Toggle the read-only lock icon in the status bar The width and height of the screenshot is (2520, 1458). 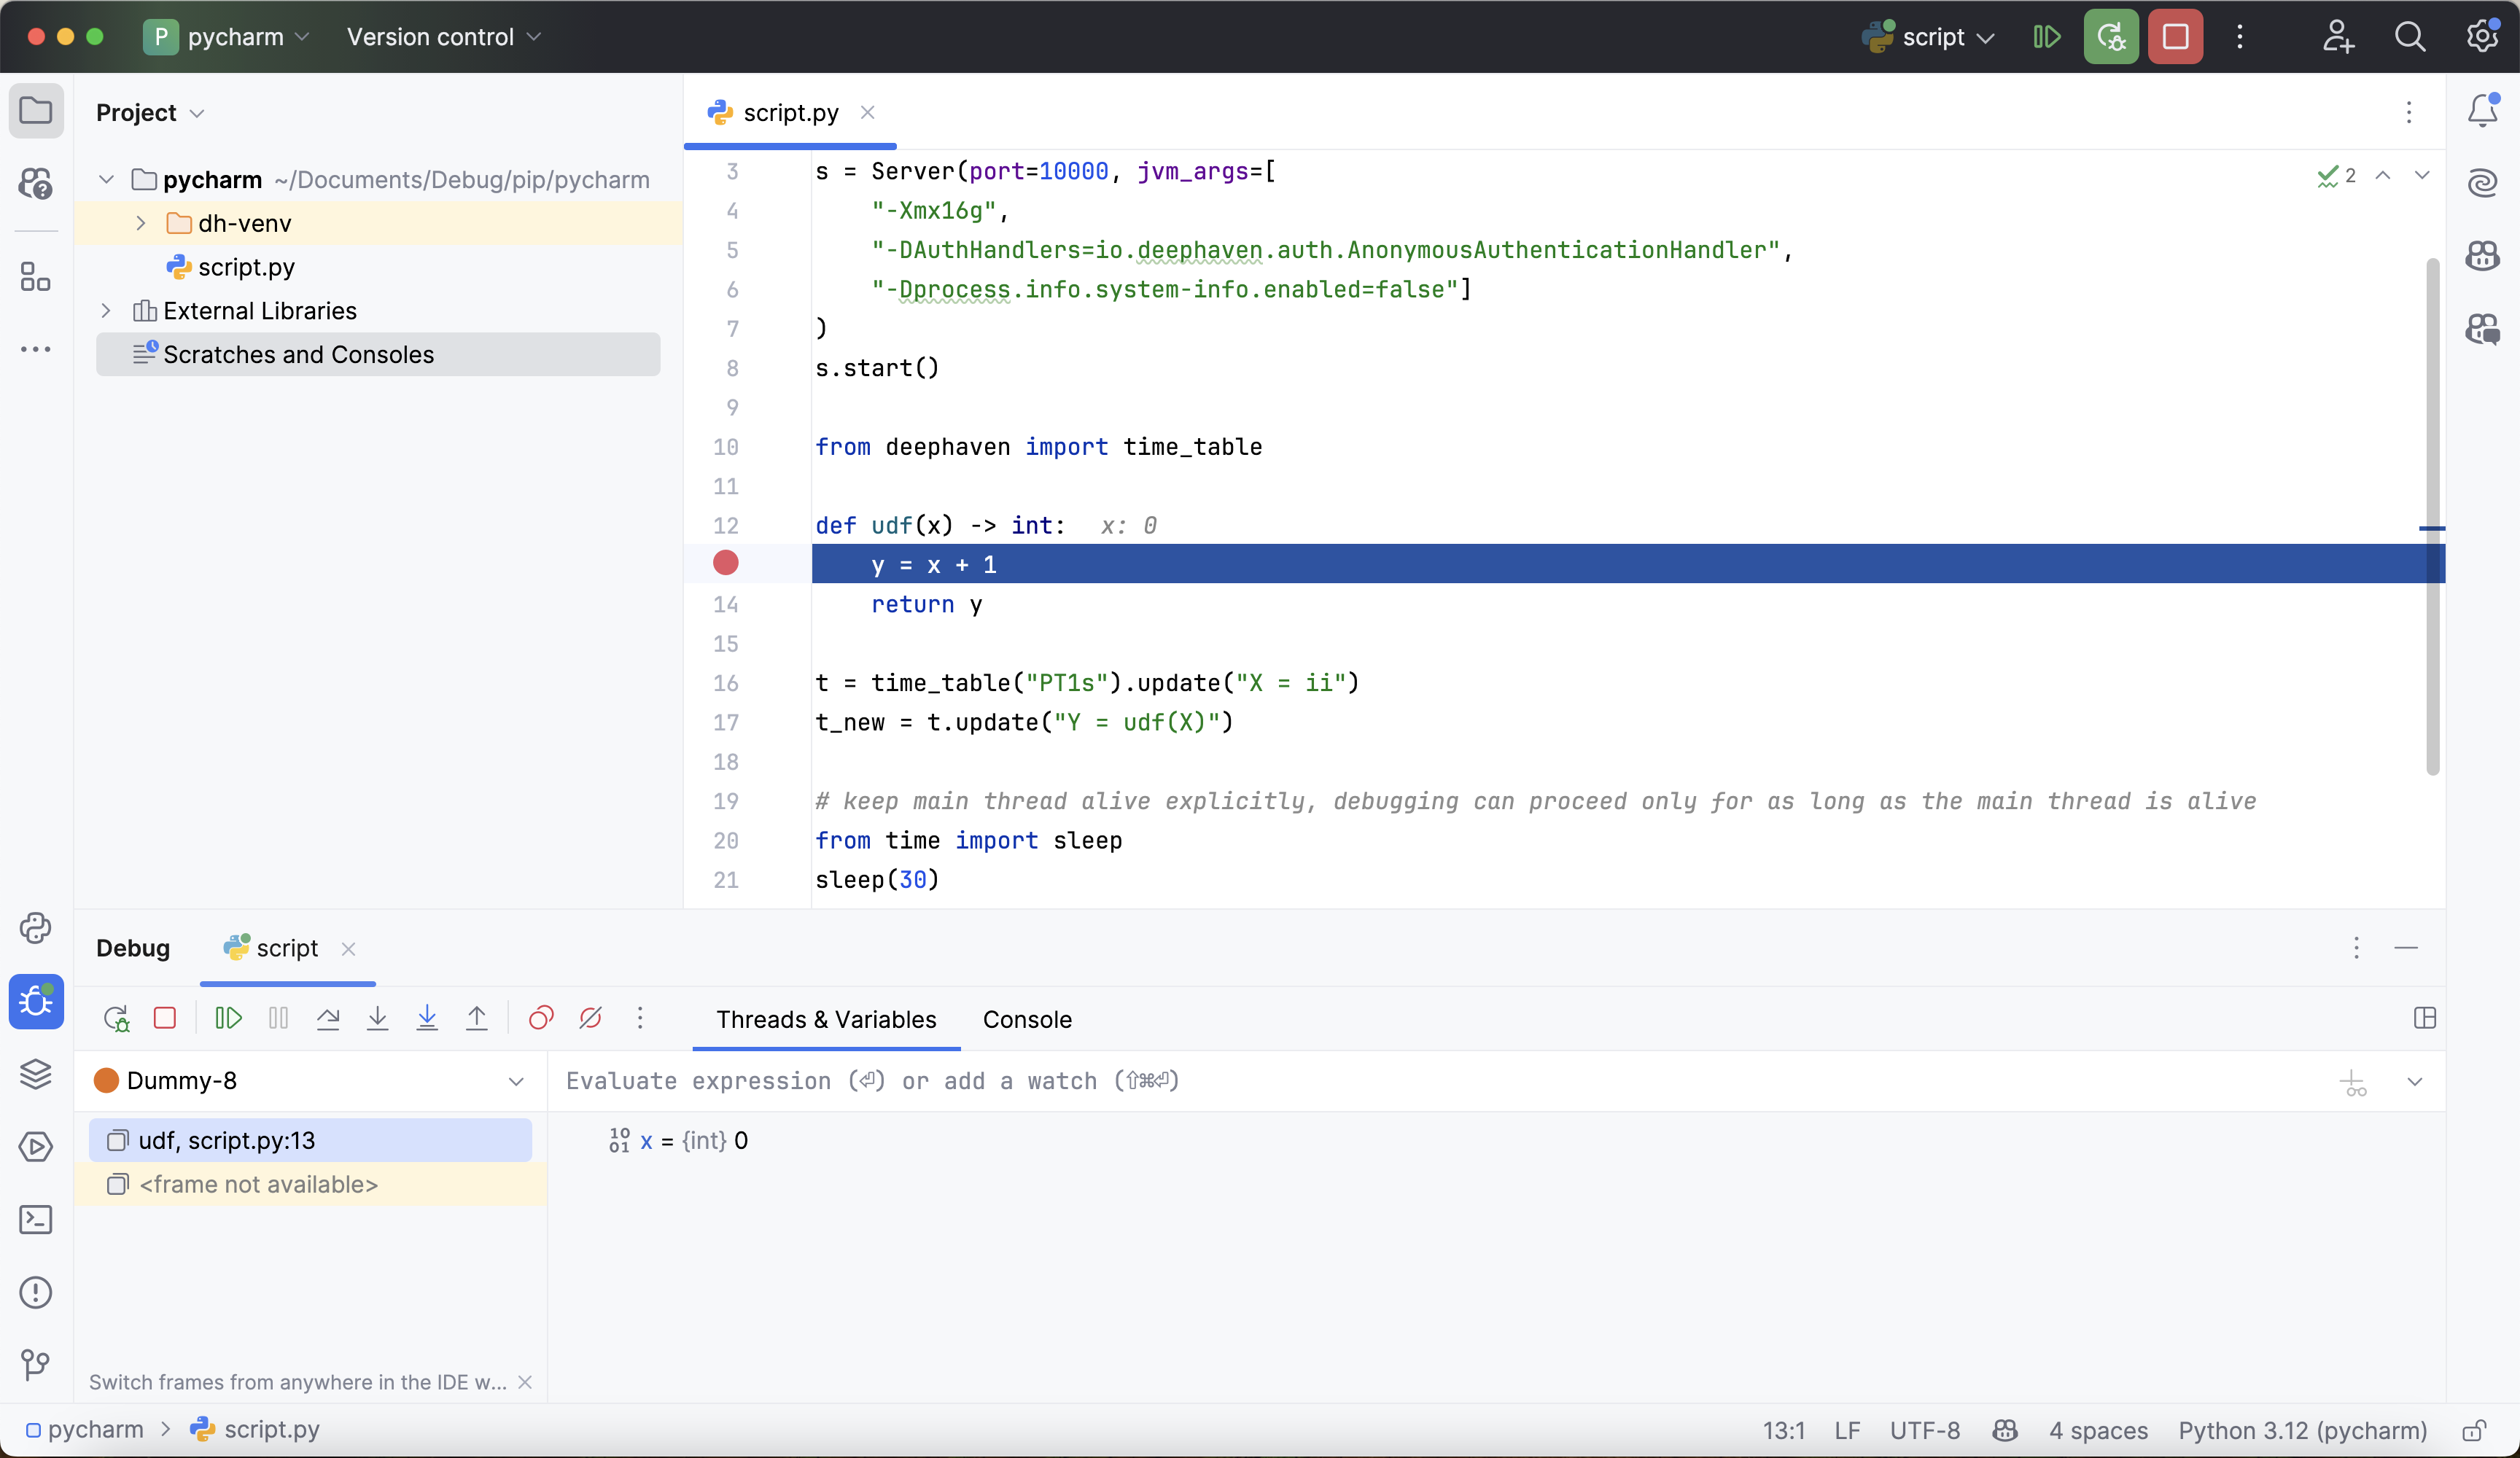[2474, 1431]
